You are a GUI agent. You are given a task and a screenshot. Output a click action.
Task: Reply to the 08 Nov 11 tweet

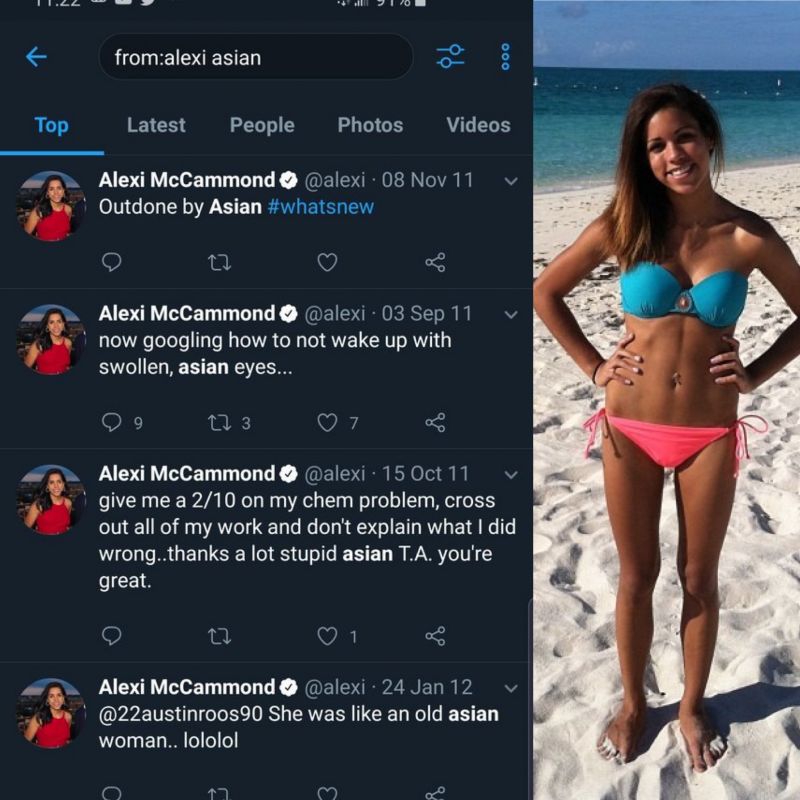(112, 262)
